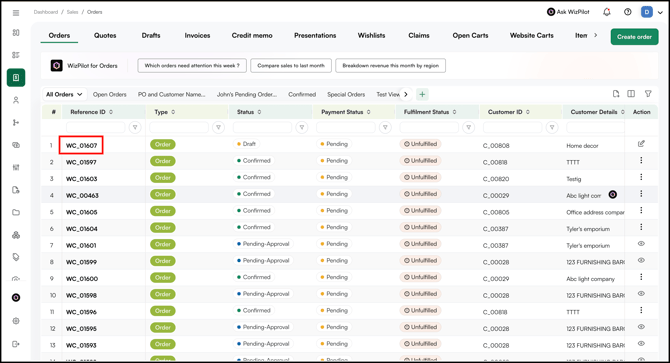The width and height of the screenshot is (670, 363).
Task: Open the settings gear icon in sidebar
Action: (16, 321)
